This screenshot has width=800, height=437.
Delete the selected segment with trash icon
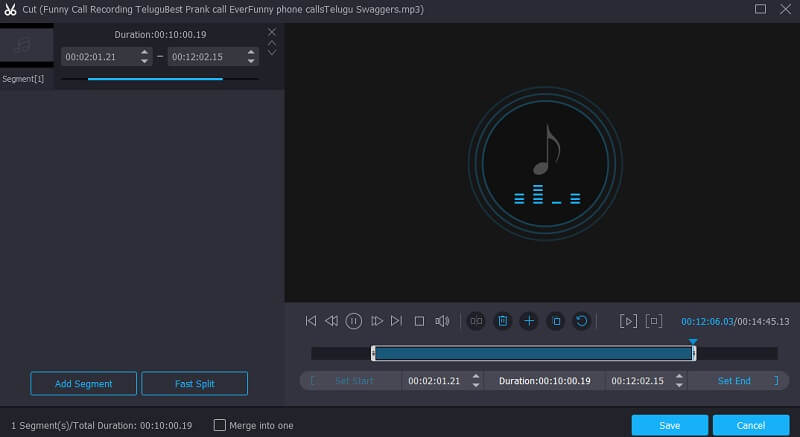click(503, 321)
